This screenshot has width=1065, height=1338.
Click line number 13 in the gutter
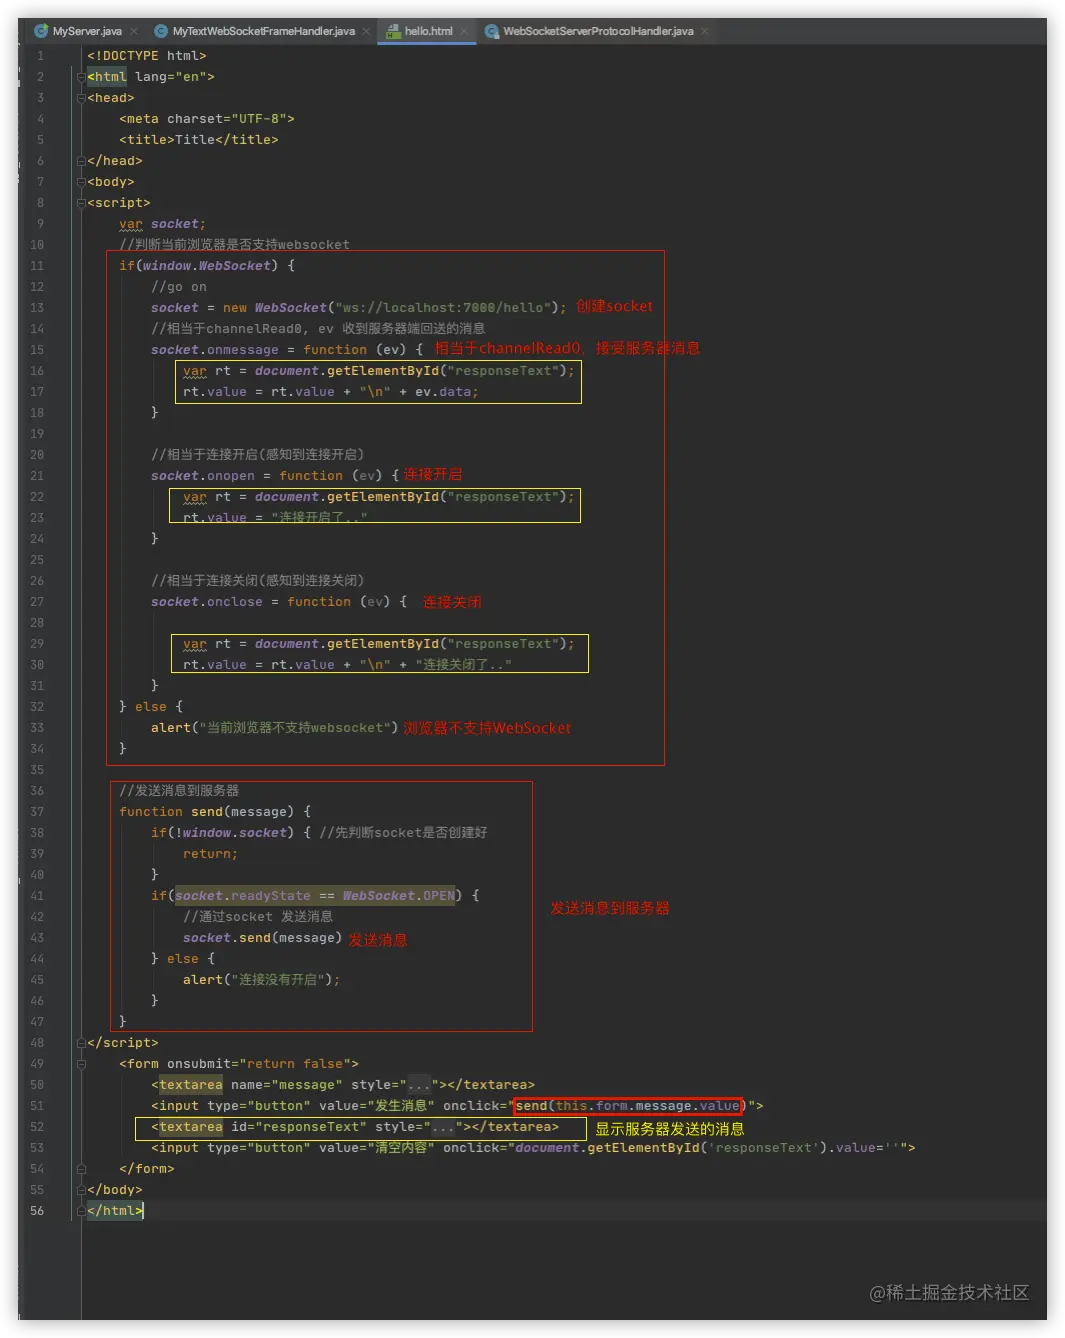(37, 308)
